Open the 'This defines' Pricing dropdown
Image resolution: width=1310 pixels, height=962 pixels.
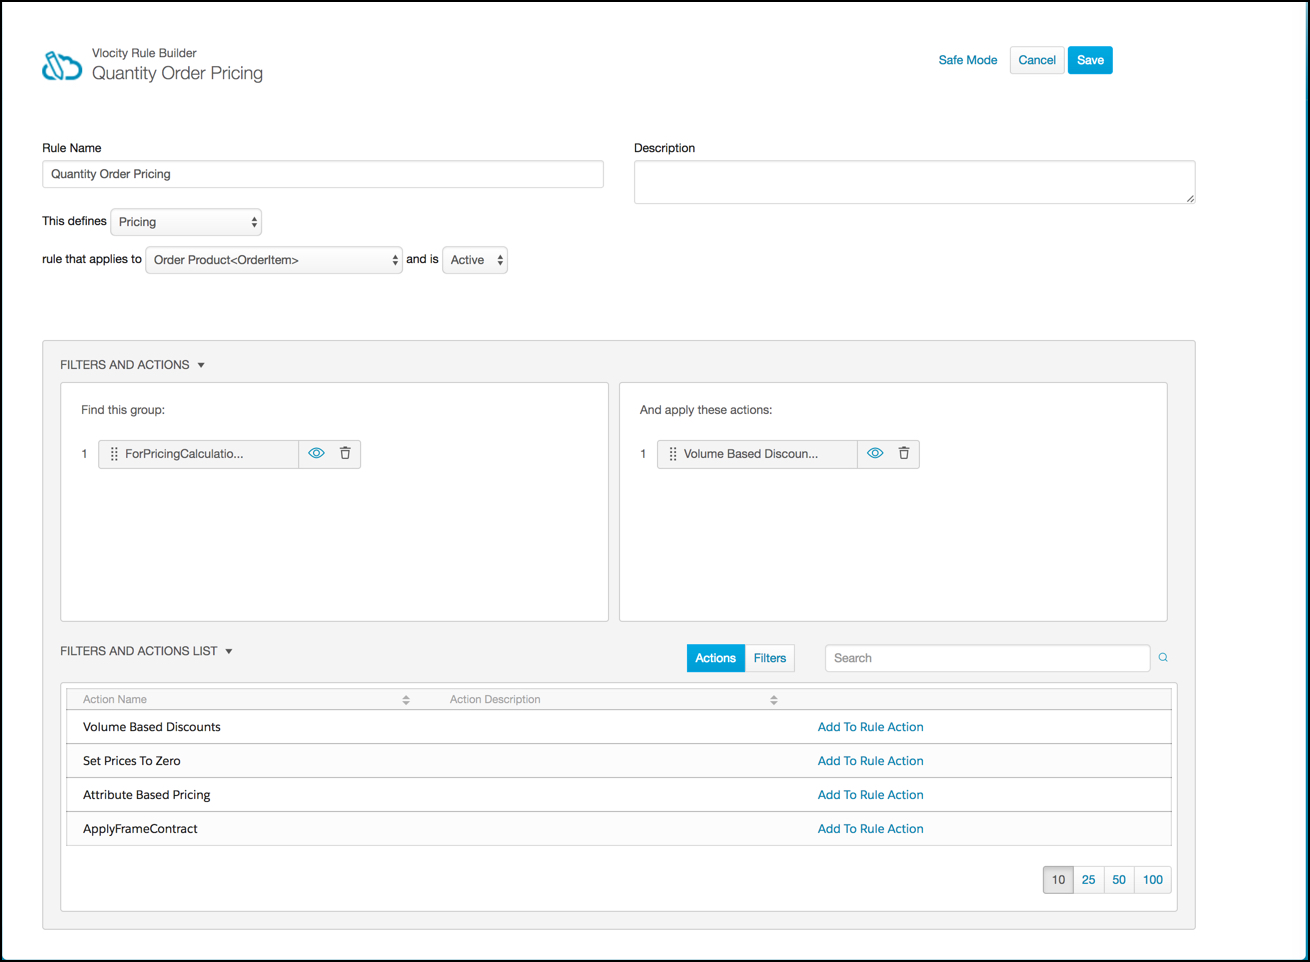click(x=186, y=222)
